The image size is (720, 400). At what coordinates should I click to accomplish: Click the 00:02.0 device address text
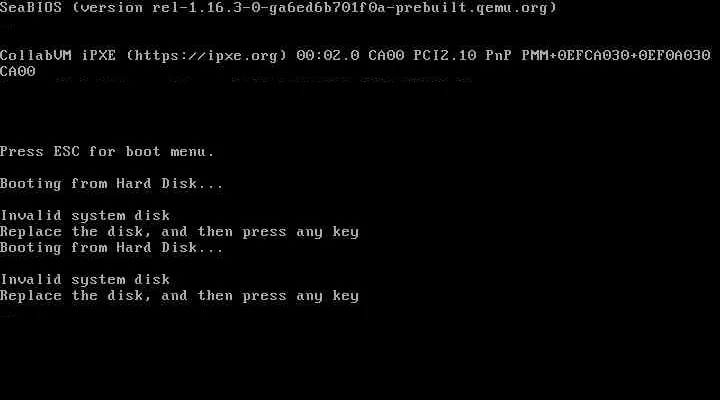(x=328, y=56)
